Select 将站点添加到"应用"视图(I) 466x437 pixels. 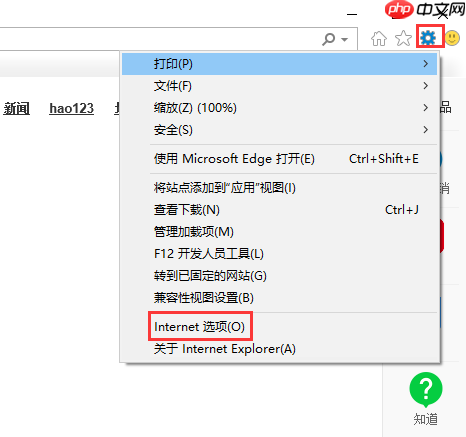[279, 188]
